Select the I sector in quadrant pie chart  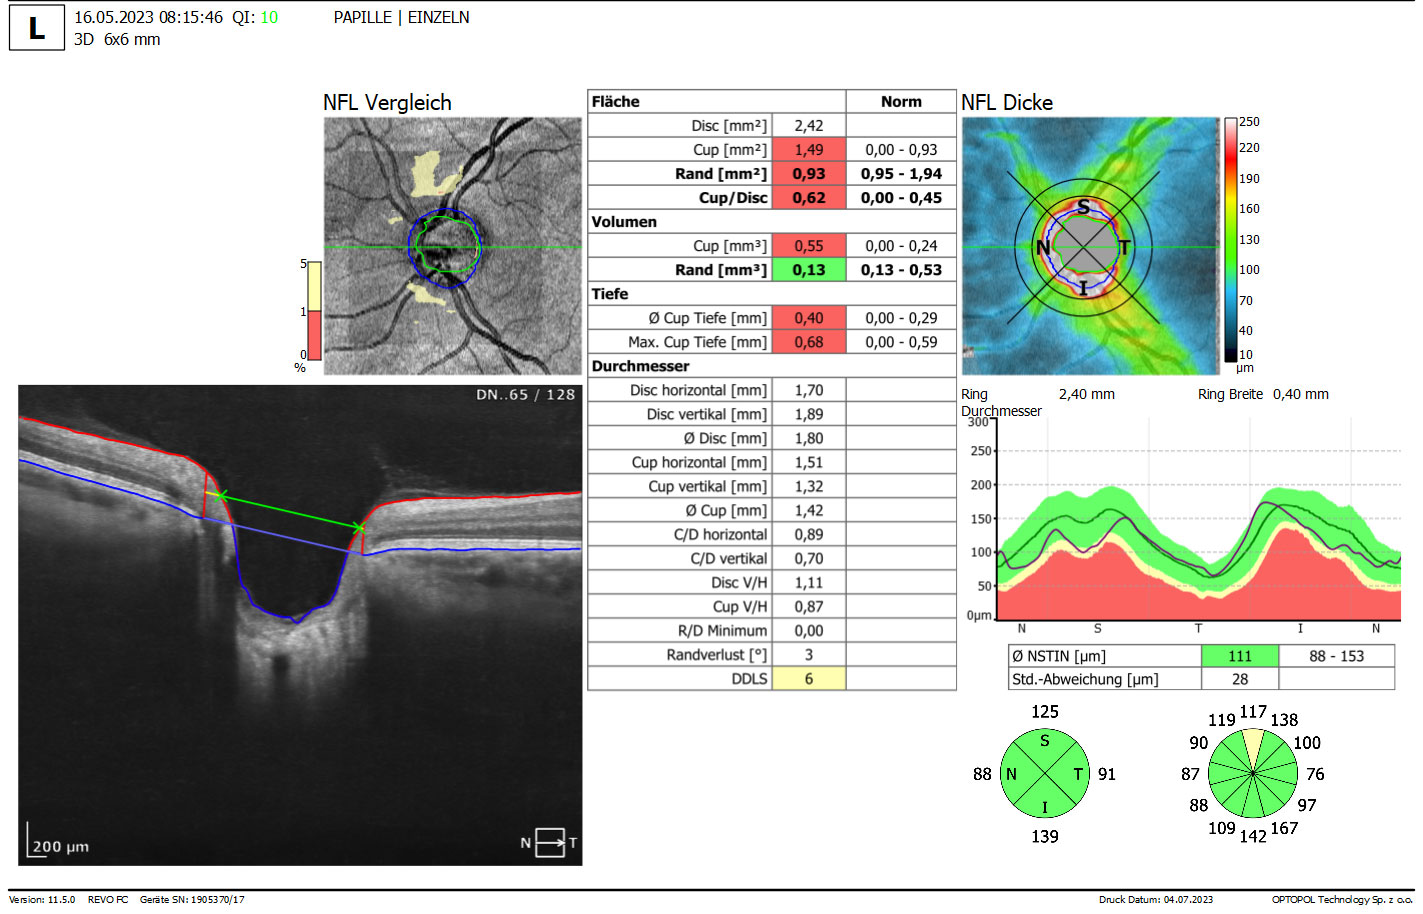coord(1045,806)
